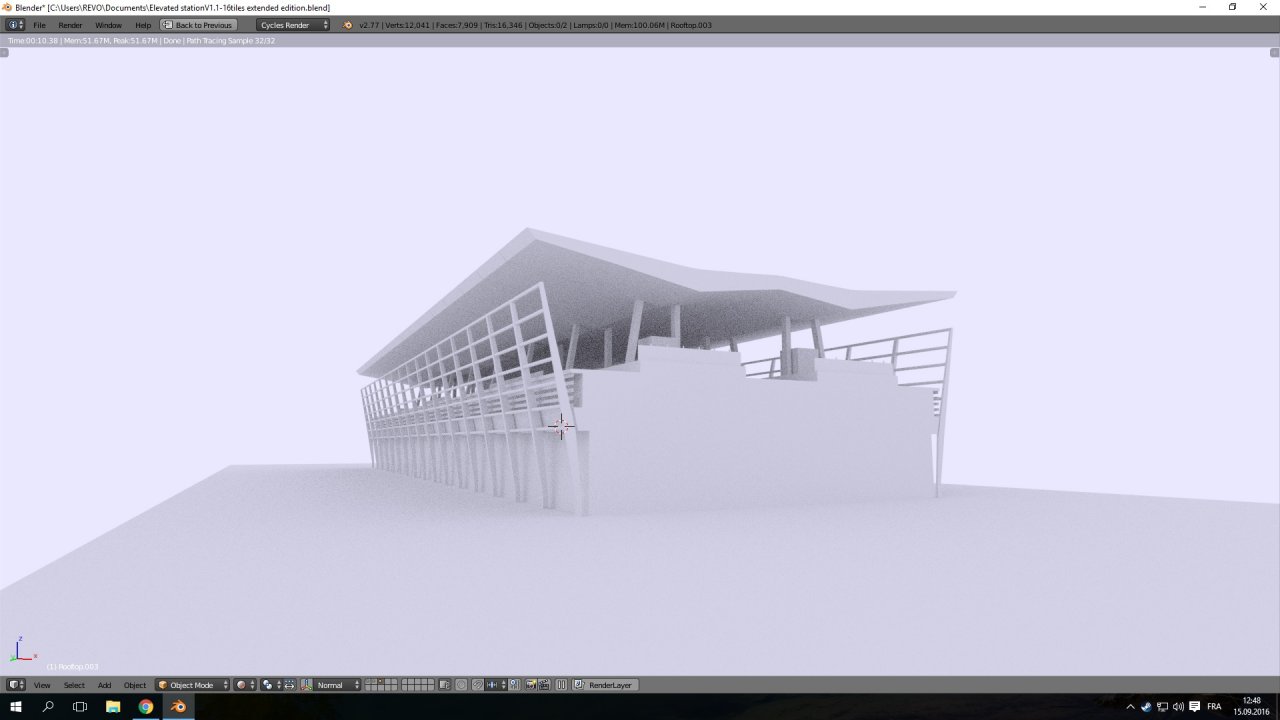The image size is (1280, 720).
Task: Open the 3D view editor type selector
Action: point(16,685)
